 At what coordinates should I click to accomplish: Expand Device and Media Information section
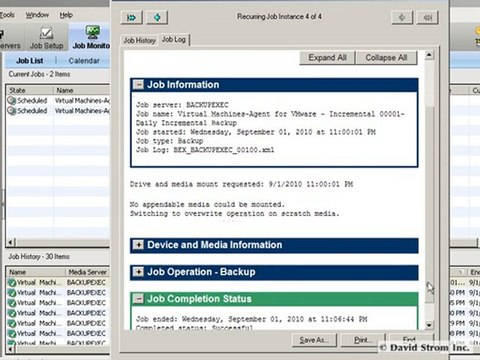click(138, 245)
